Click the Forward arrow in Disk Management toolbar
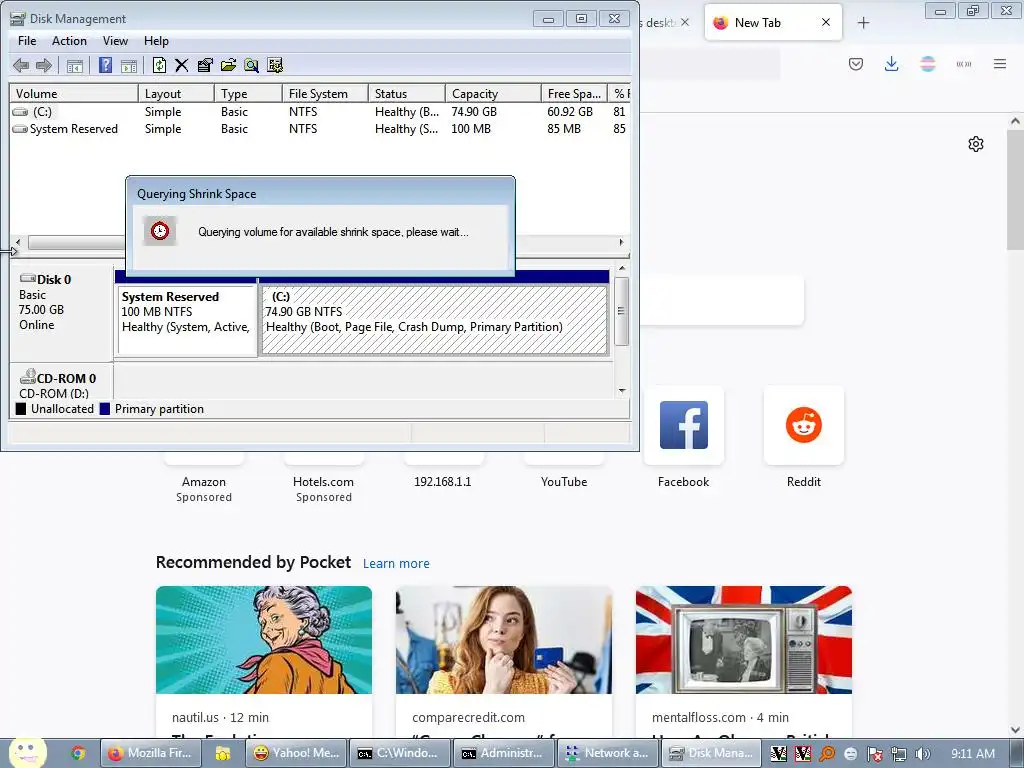Viewport: 1024px width, 768px height. (44, 65)
